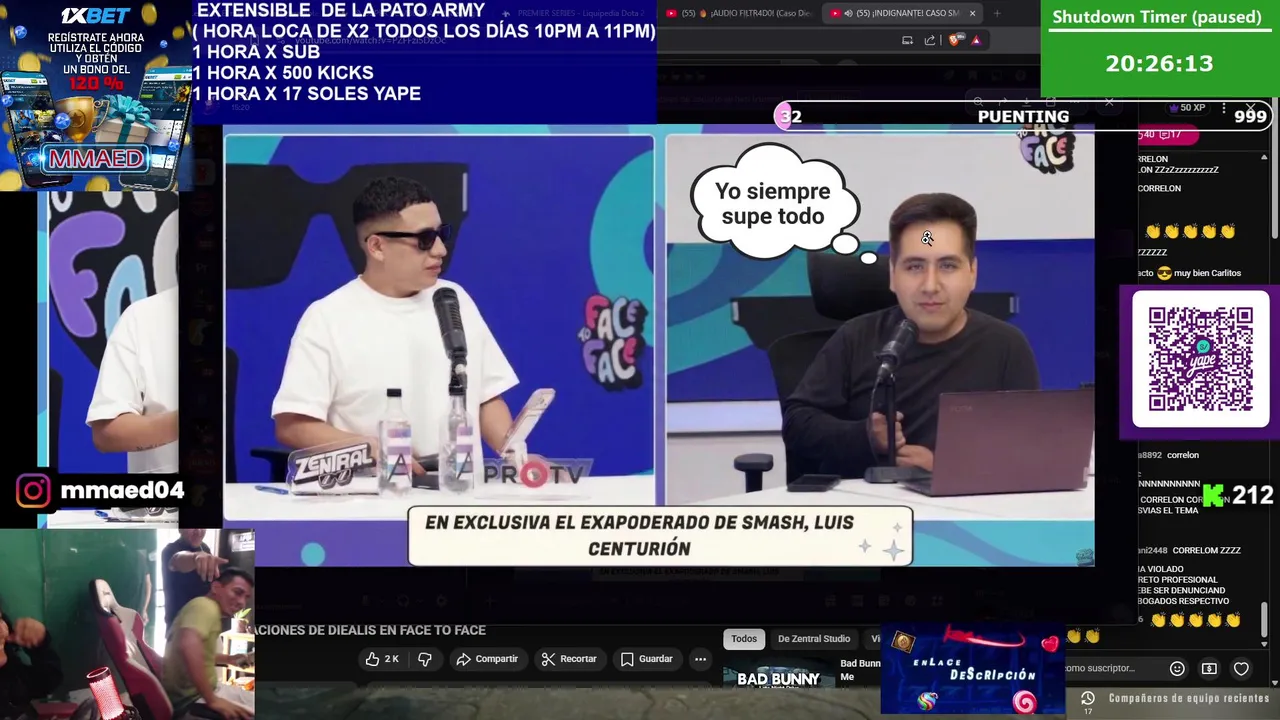Viewport: 1280px width, 720px height.
Task: Click the 'muy bien Carlitos' chat message
Action: [1207, 273]
